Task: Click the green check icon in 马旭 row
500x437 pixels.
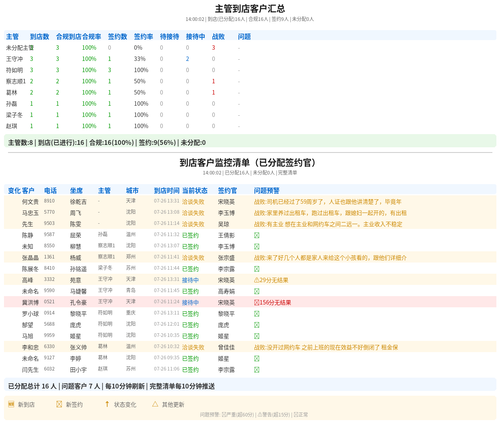Action: [x=256, y=336]
